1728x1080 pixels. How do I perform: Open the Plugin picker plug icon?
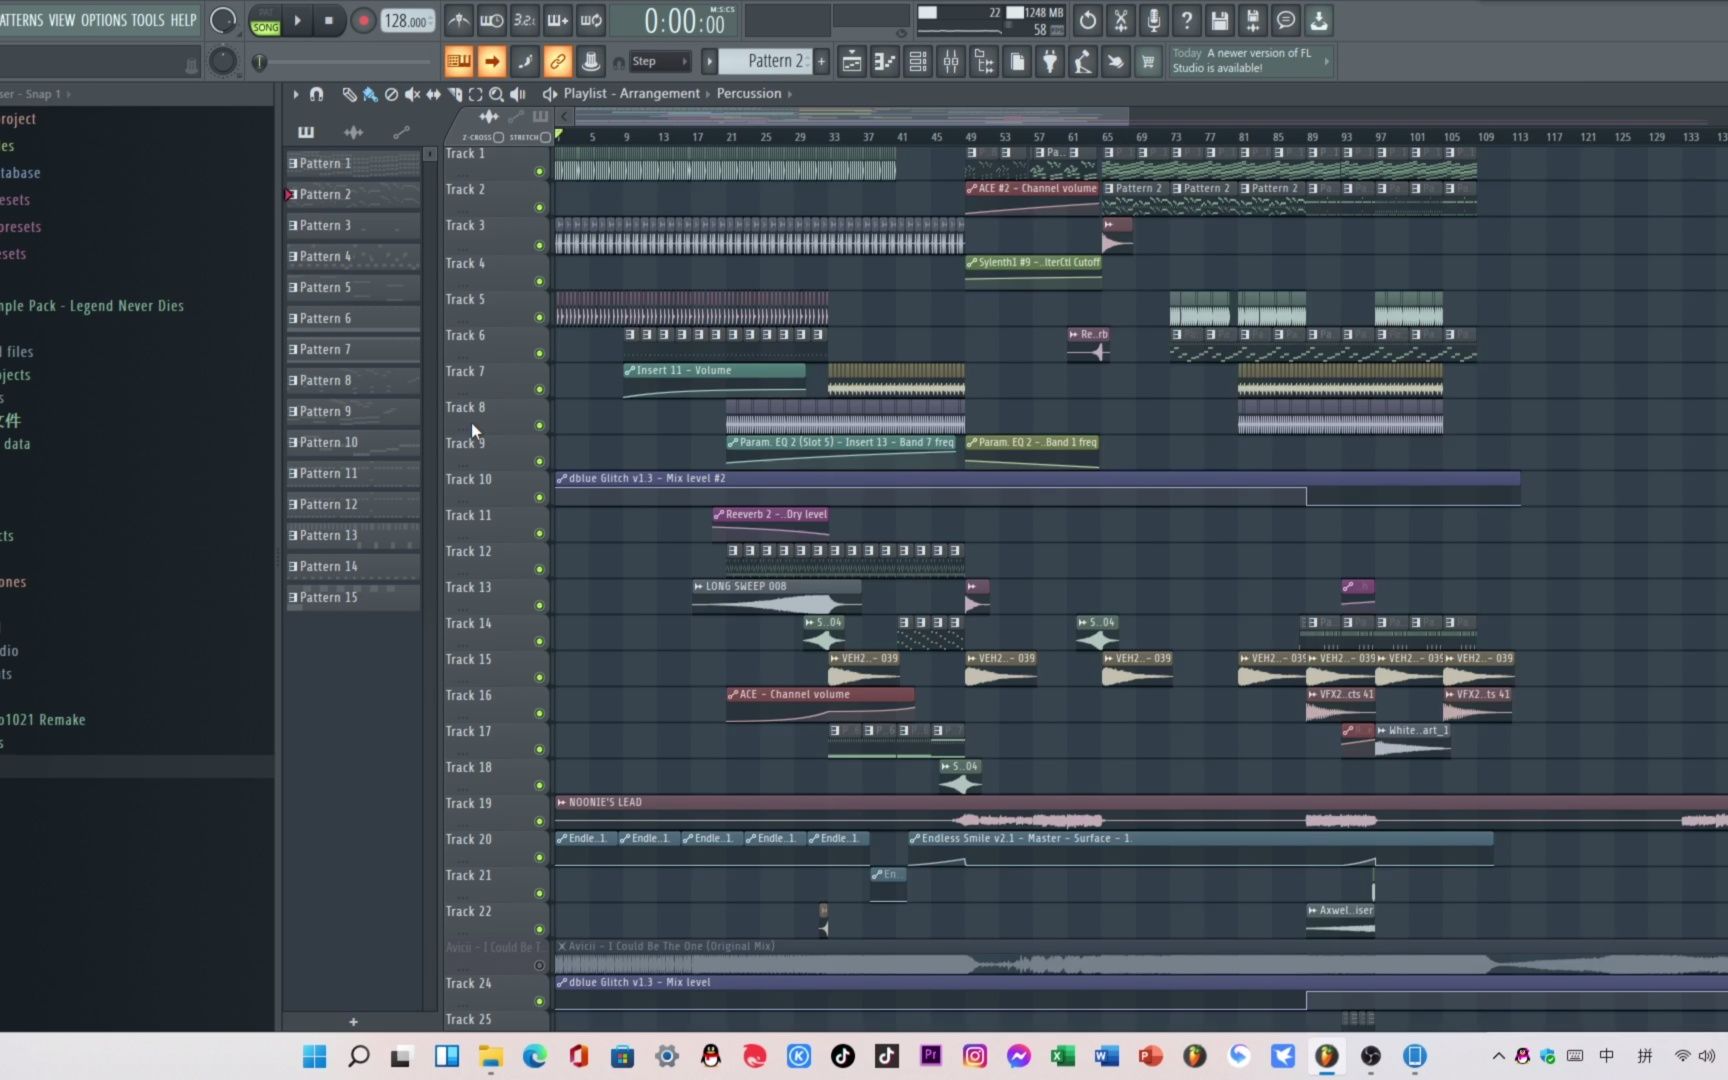tap(1050, 62)
